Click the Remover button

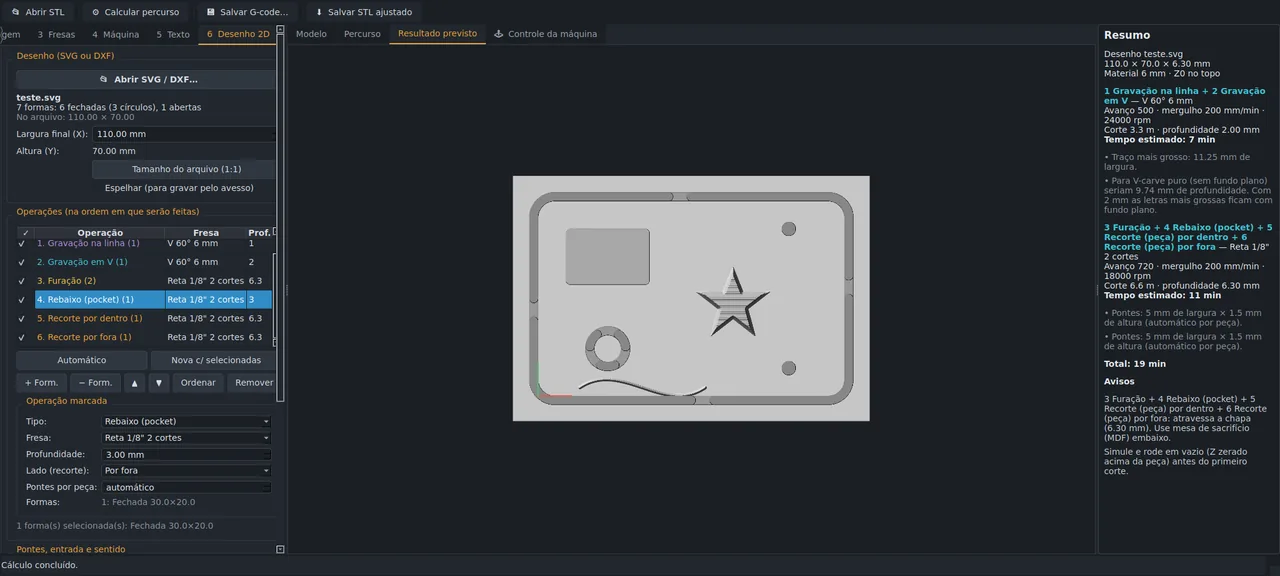[254, 383]
